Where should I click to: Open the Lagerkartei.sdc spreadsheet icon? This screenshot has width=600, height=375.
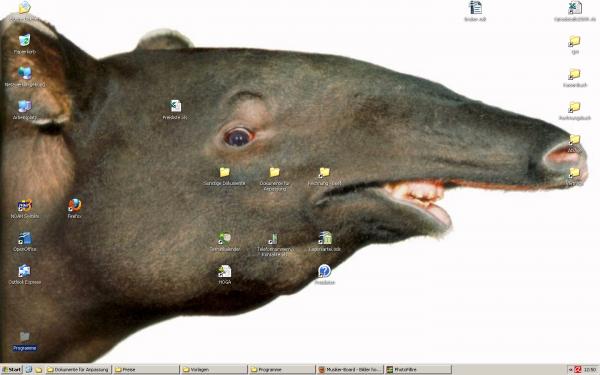point(324,238)
